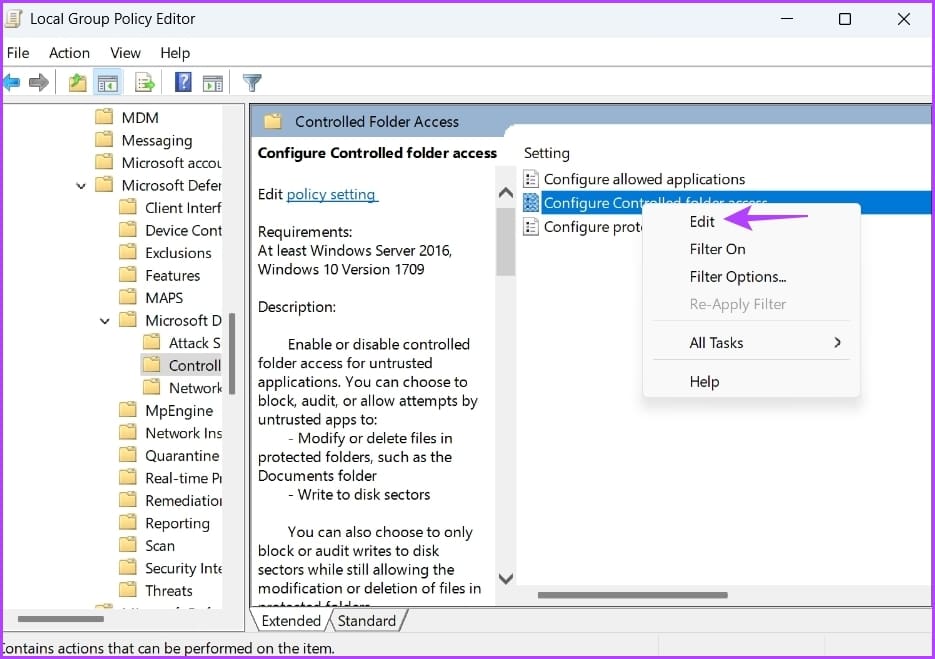Viewport: 935px width, 659px height.
Task: Click the Quarantine folder icon
Action: 128,454
